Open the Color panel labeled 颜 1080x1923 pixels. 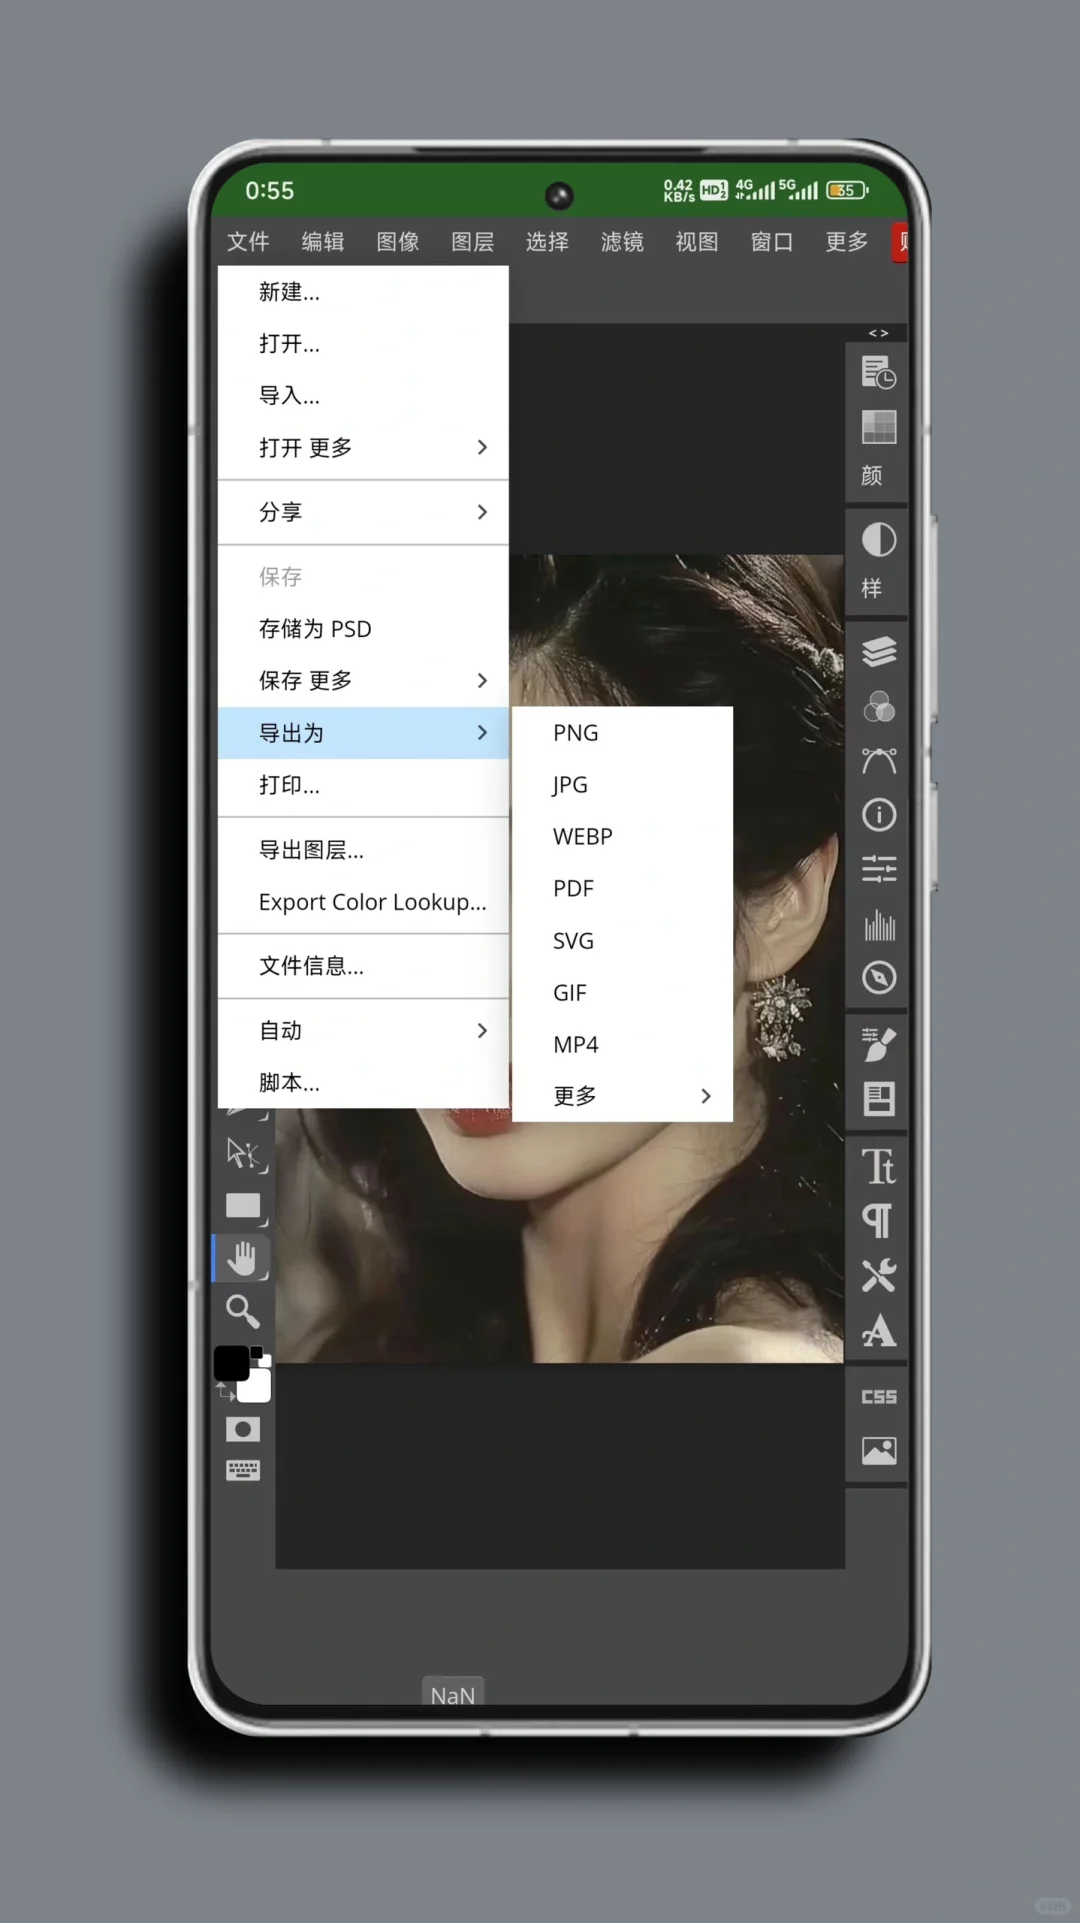872,476
